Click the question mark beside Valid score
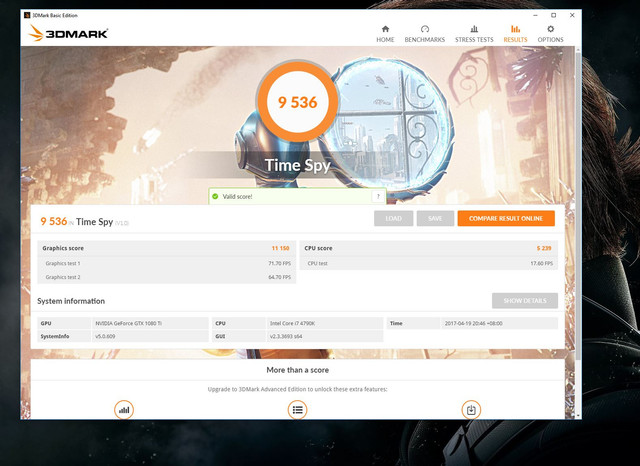640x466 pixels. coord(378,196)
